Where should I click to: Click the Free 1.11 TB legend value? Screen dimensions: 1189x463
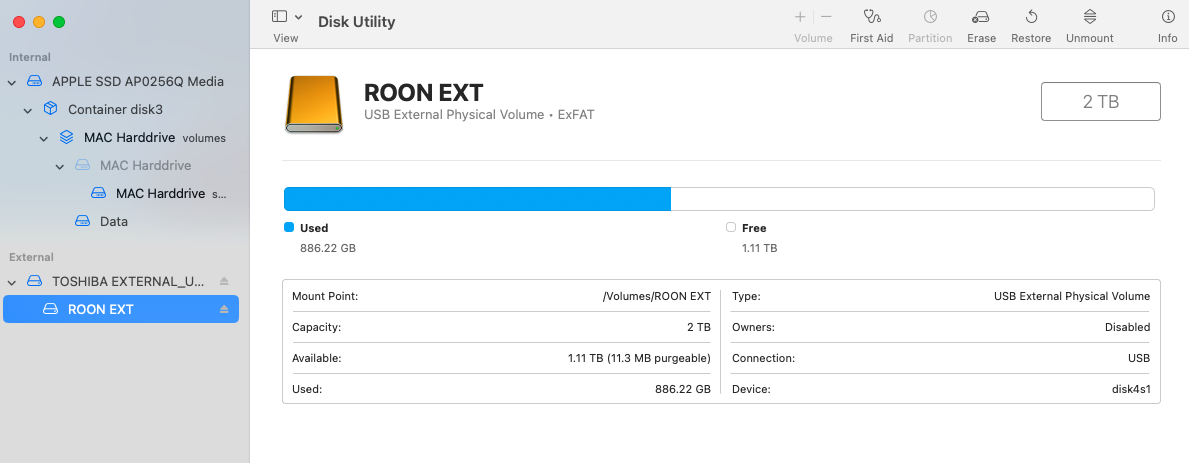[x=759, y=248]
